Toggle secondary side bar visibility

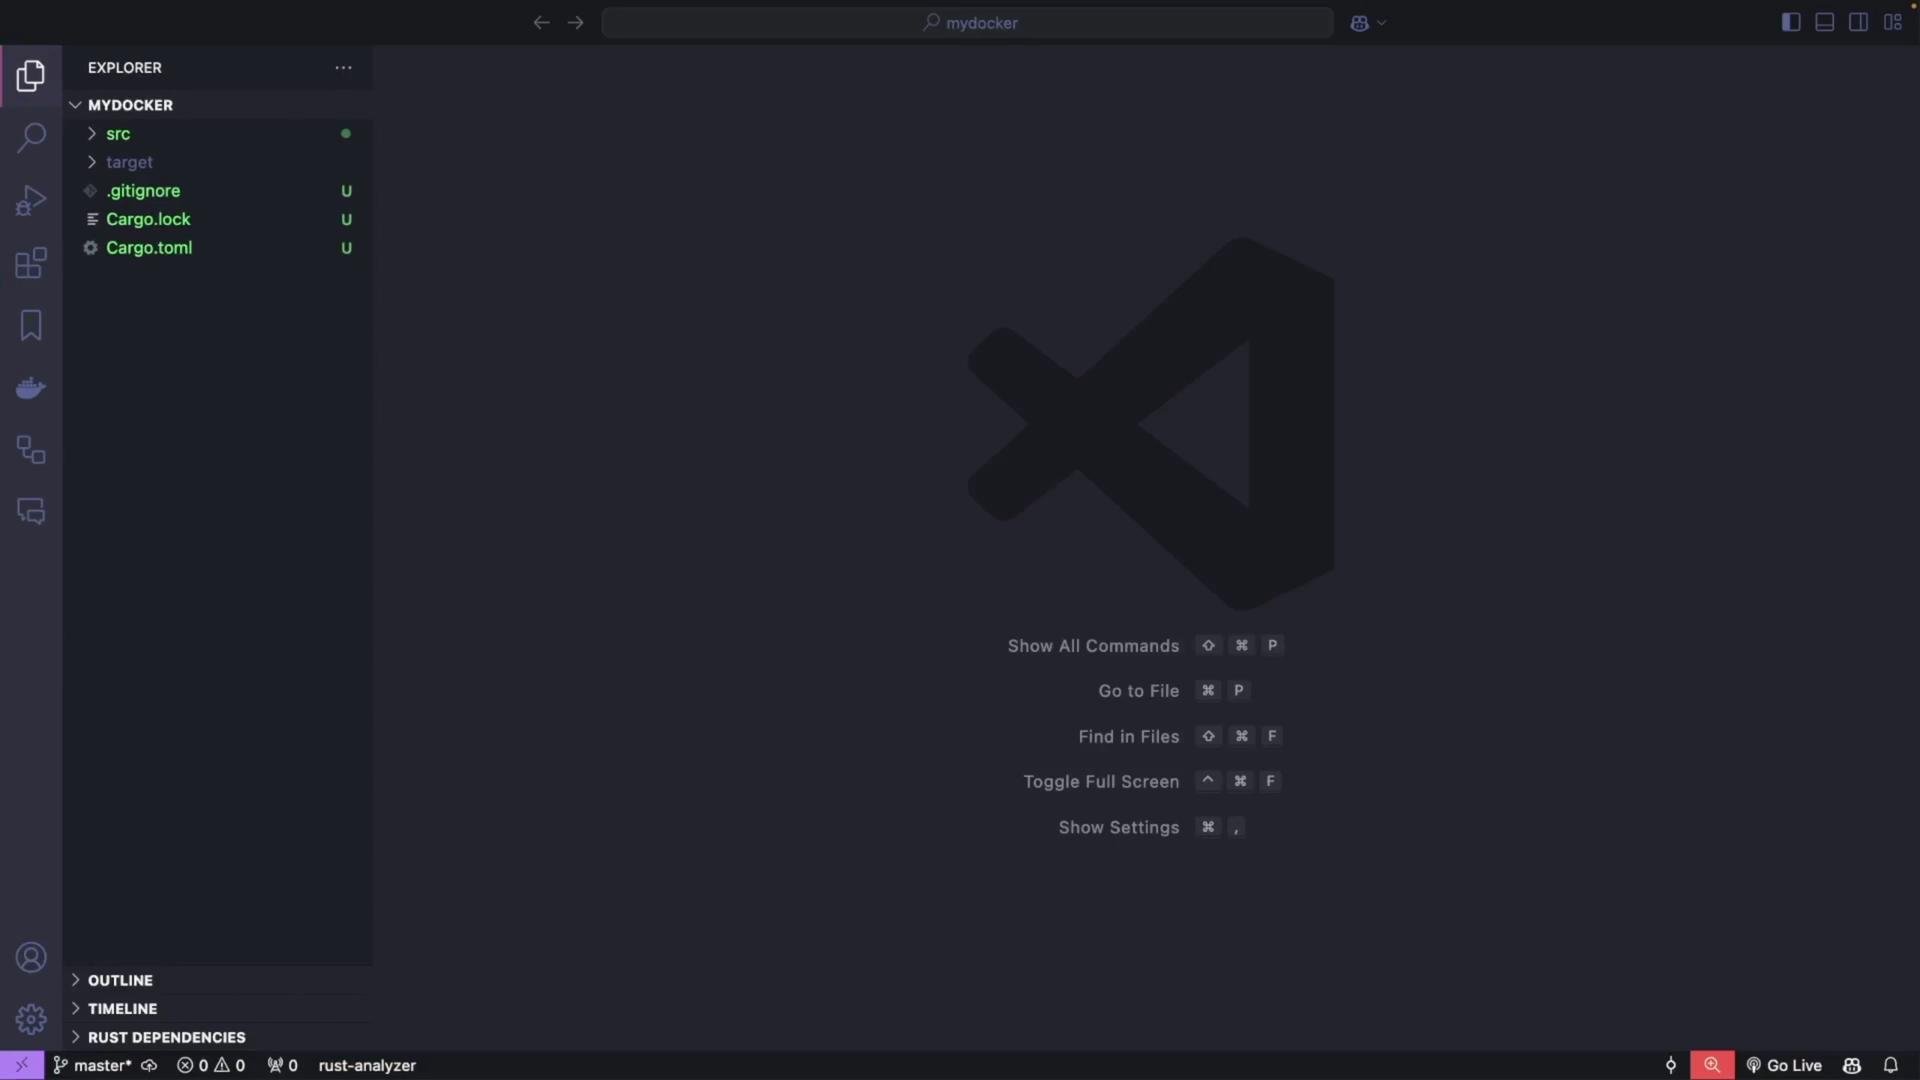click(x=1859, y=22)
